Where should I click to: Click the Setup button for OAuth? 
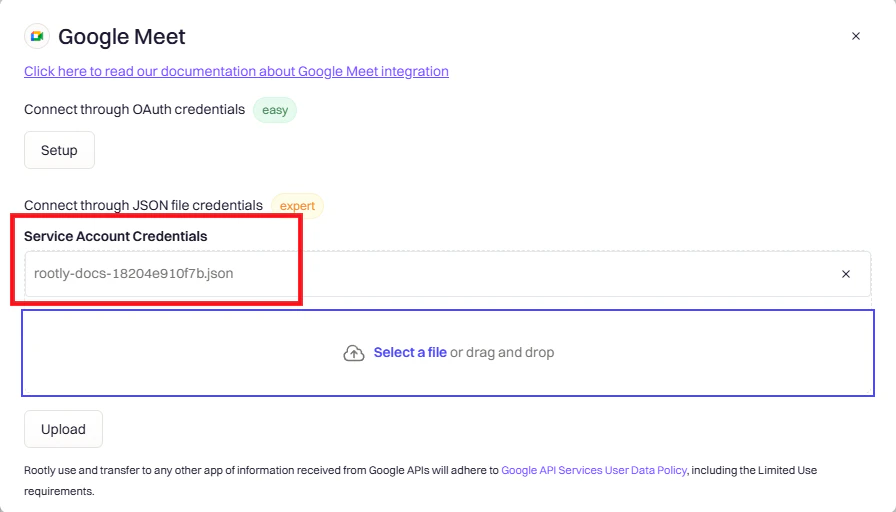[x=59, y=150]
